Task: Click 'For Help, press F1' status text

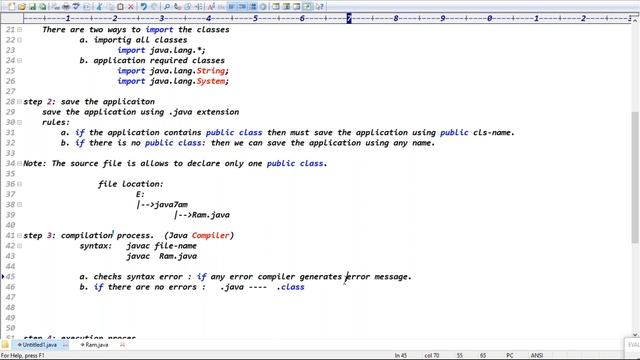Action: pos(23,356)
